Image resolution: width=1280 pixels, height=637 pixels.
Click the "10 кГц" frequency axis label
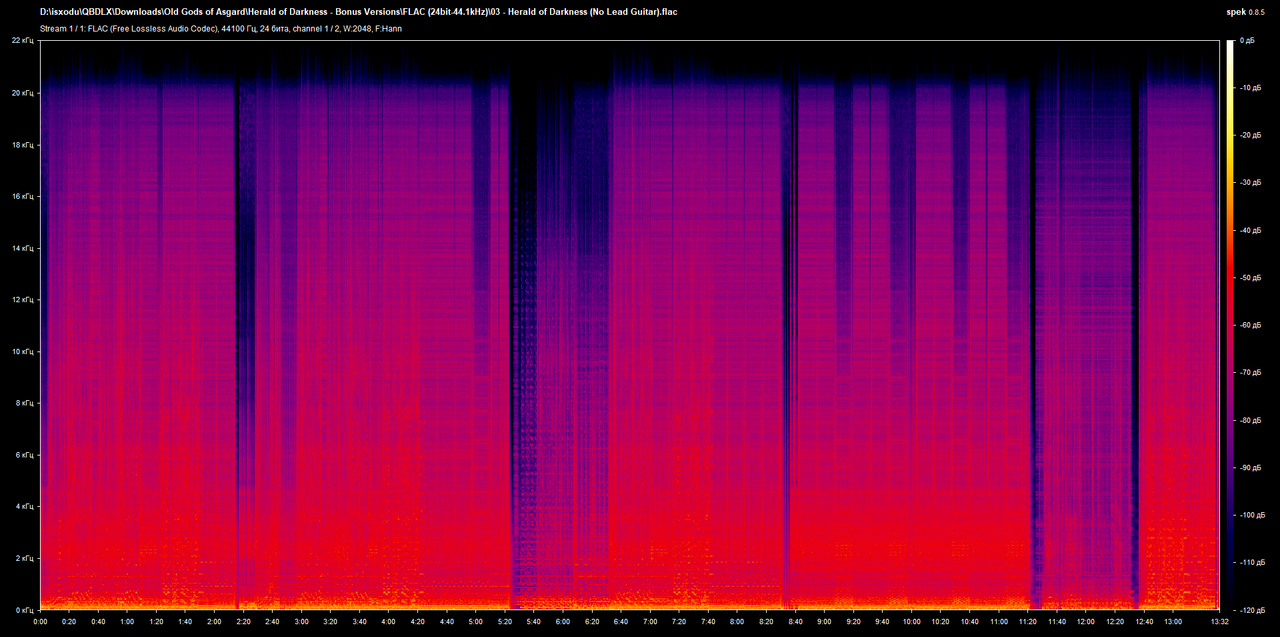coord(24,352)
